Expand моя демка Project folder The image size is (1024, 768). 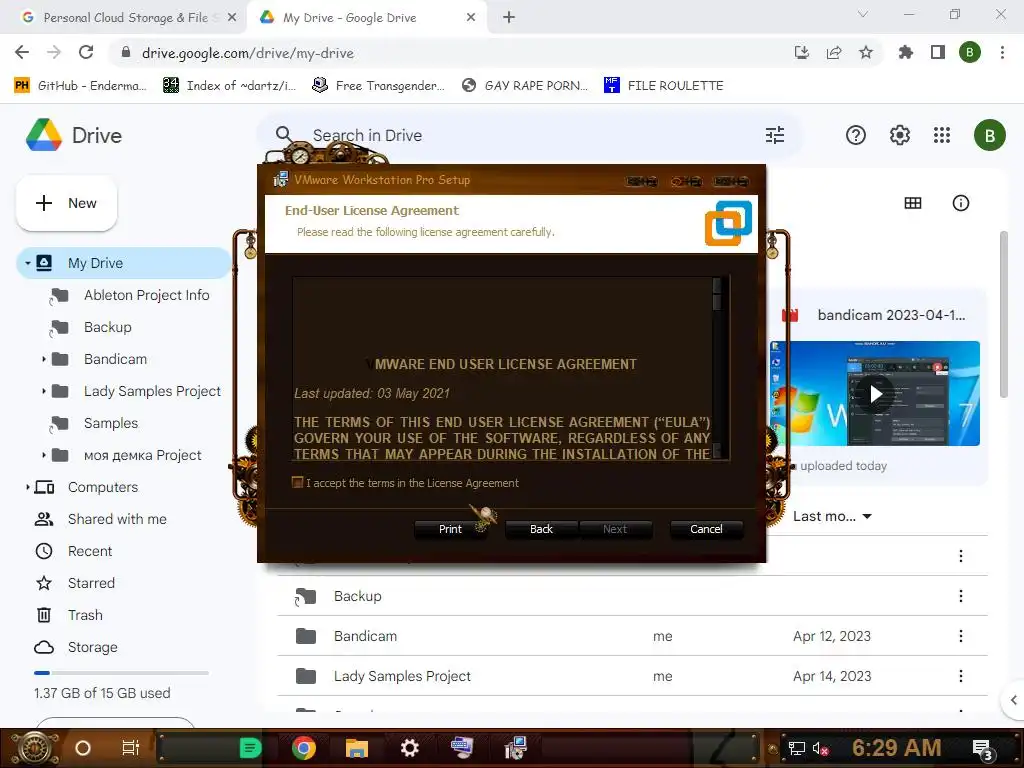(44, 455)
